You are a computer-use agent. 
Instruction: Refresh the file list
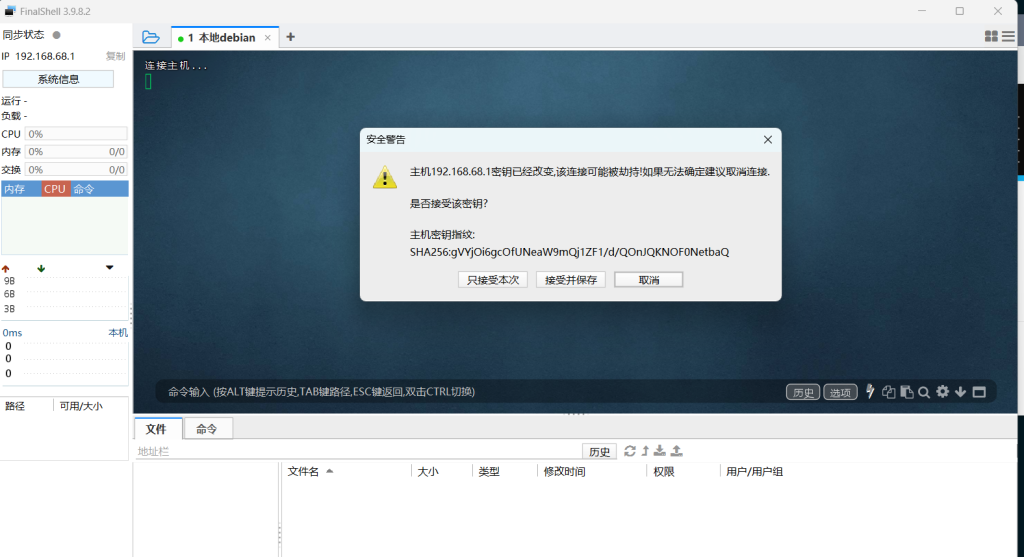click(x=630, y=451)
